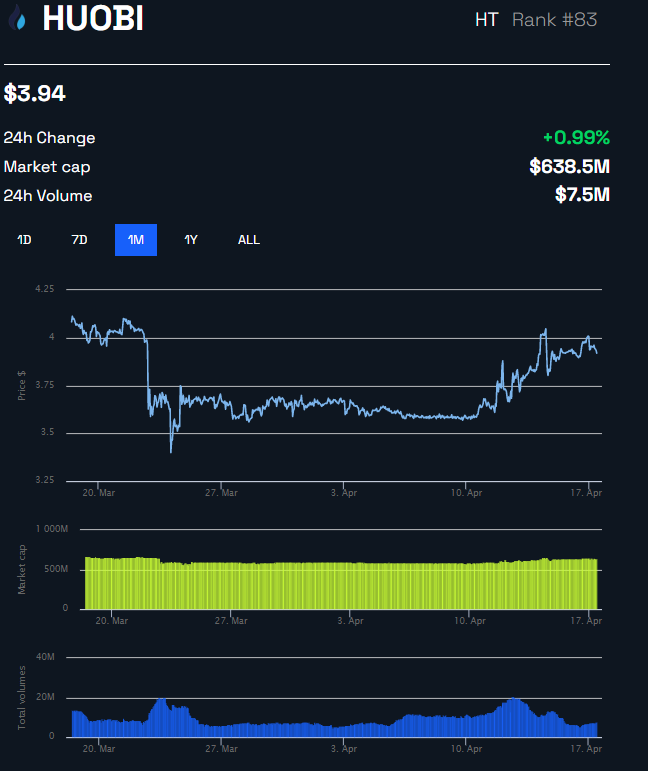The image size is (648, 771).
Task: Click the 1 000M market cap axis label
Action: (x=52, y=529)
